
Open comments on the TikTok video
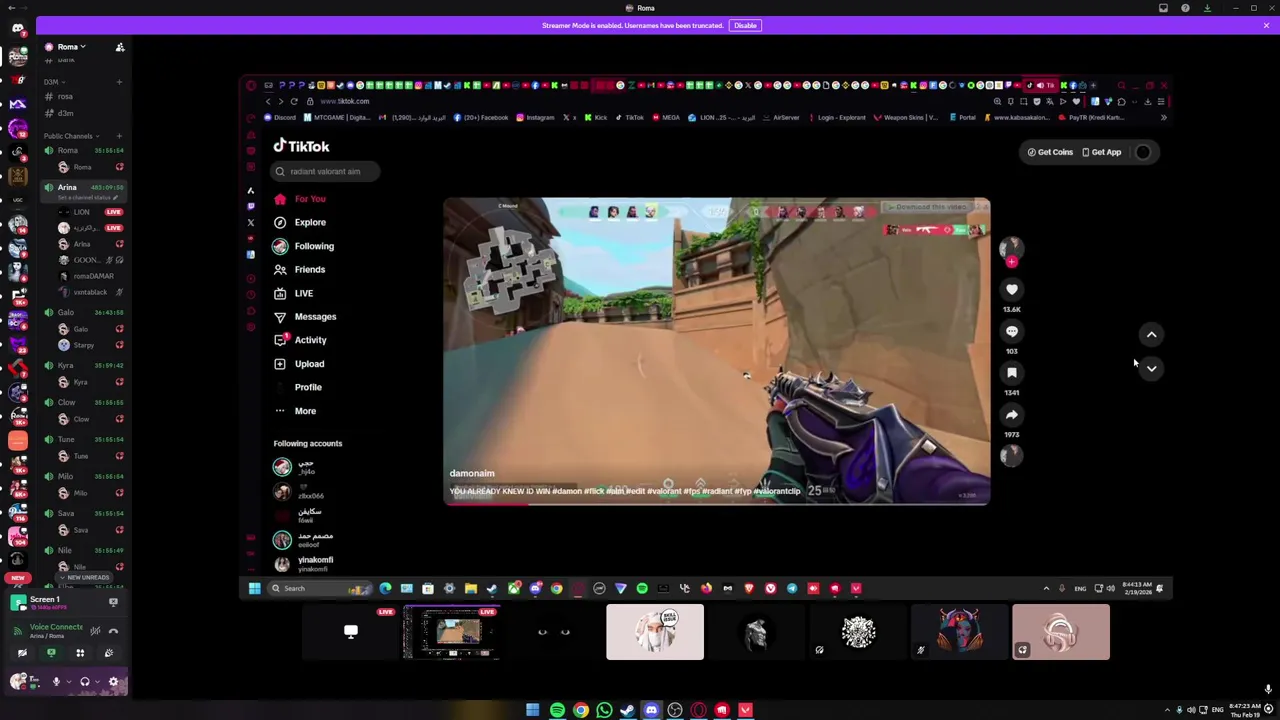coord(1012,331)
